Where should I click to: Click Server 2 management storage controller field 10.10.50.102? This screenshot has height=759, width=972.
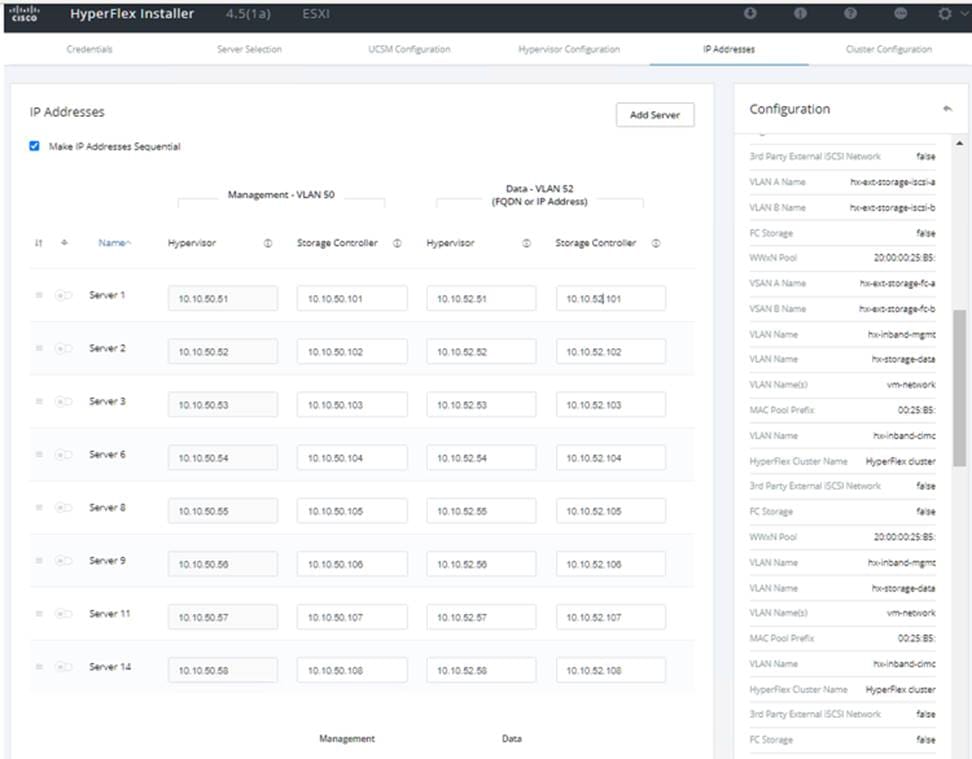pyautogui.click(x=352, y=352)
